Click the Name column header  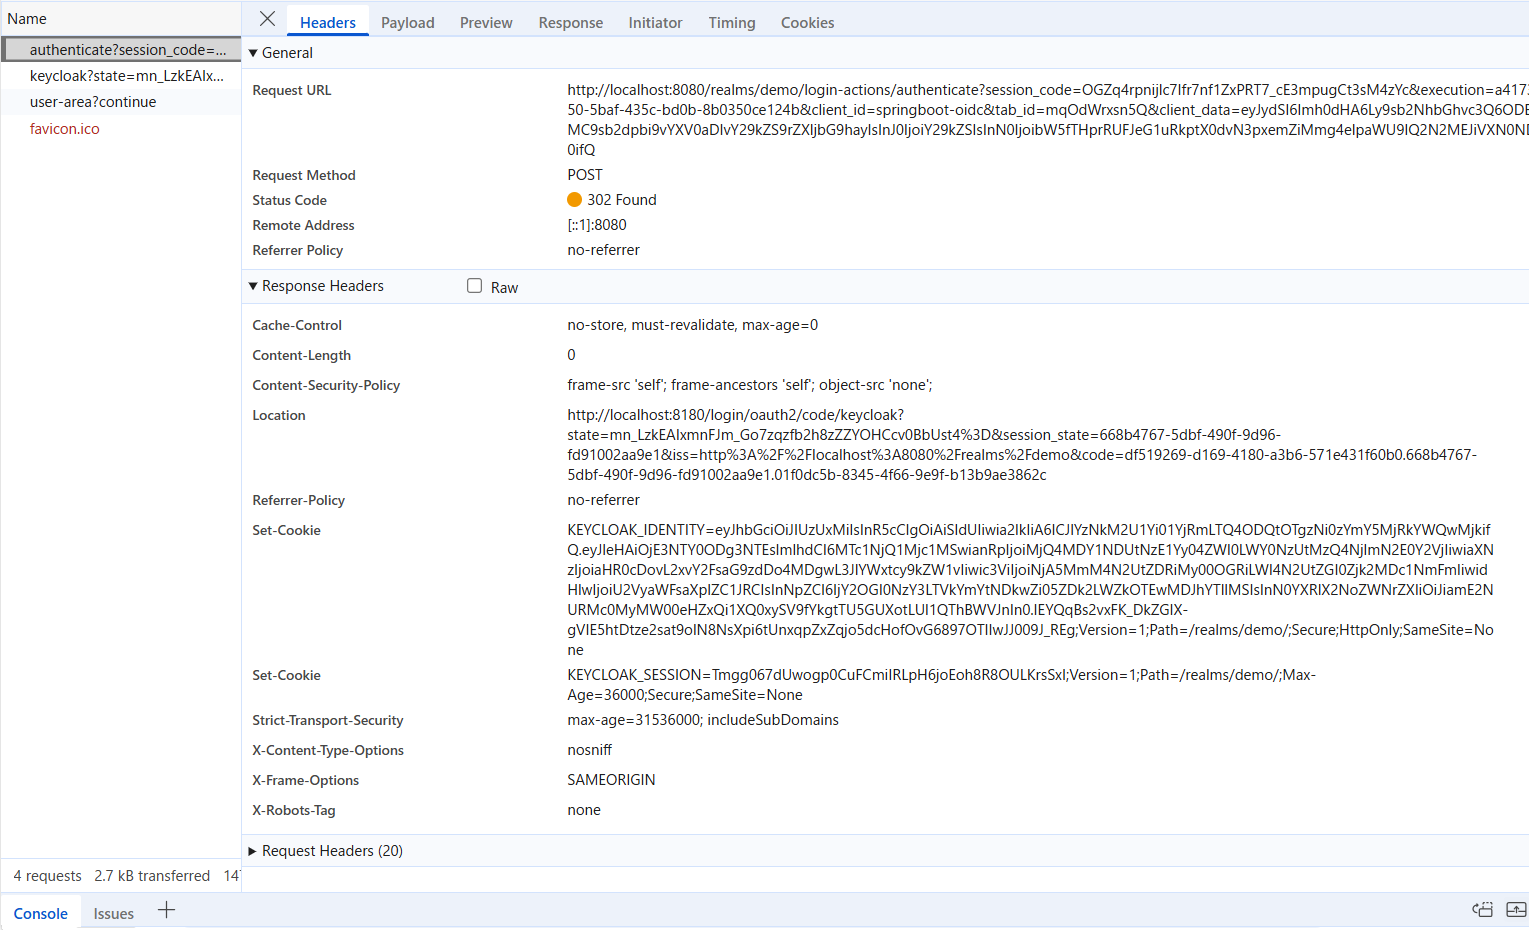[x=27, y=18]
